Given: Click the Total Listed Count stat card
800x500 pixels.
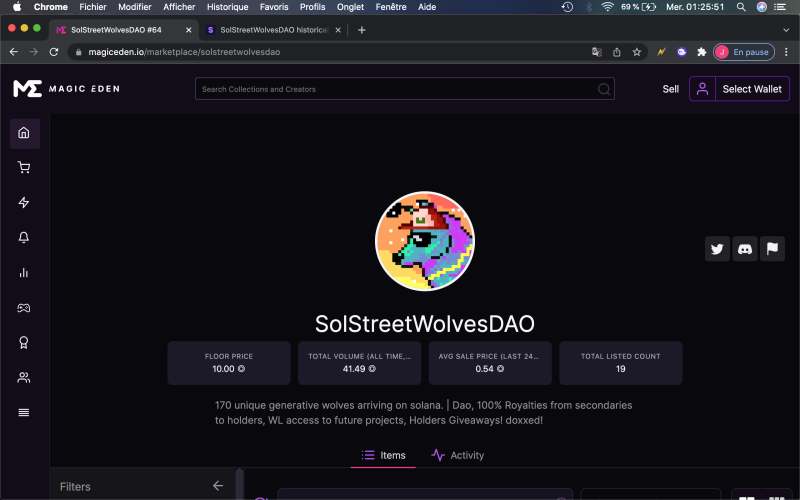Looking at the screenshot, I should (x=621, y=363).
